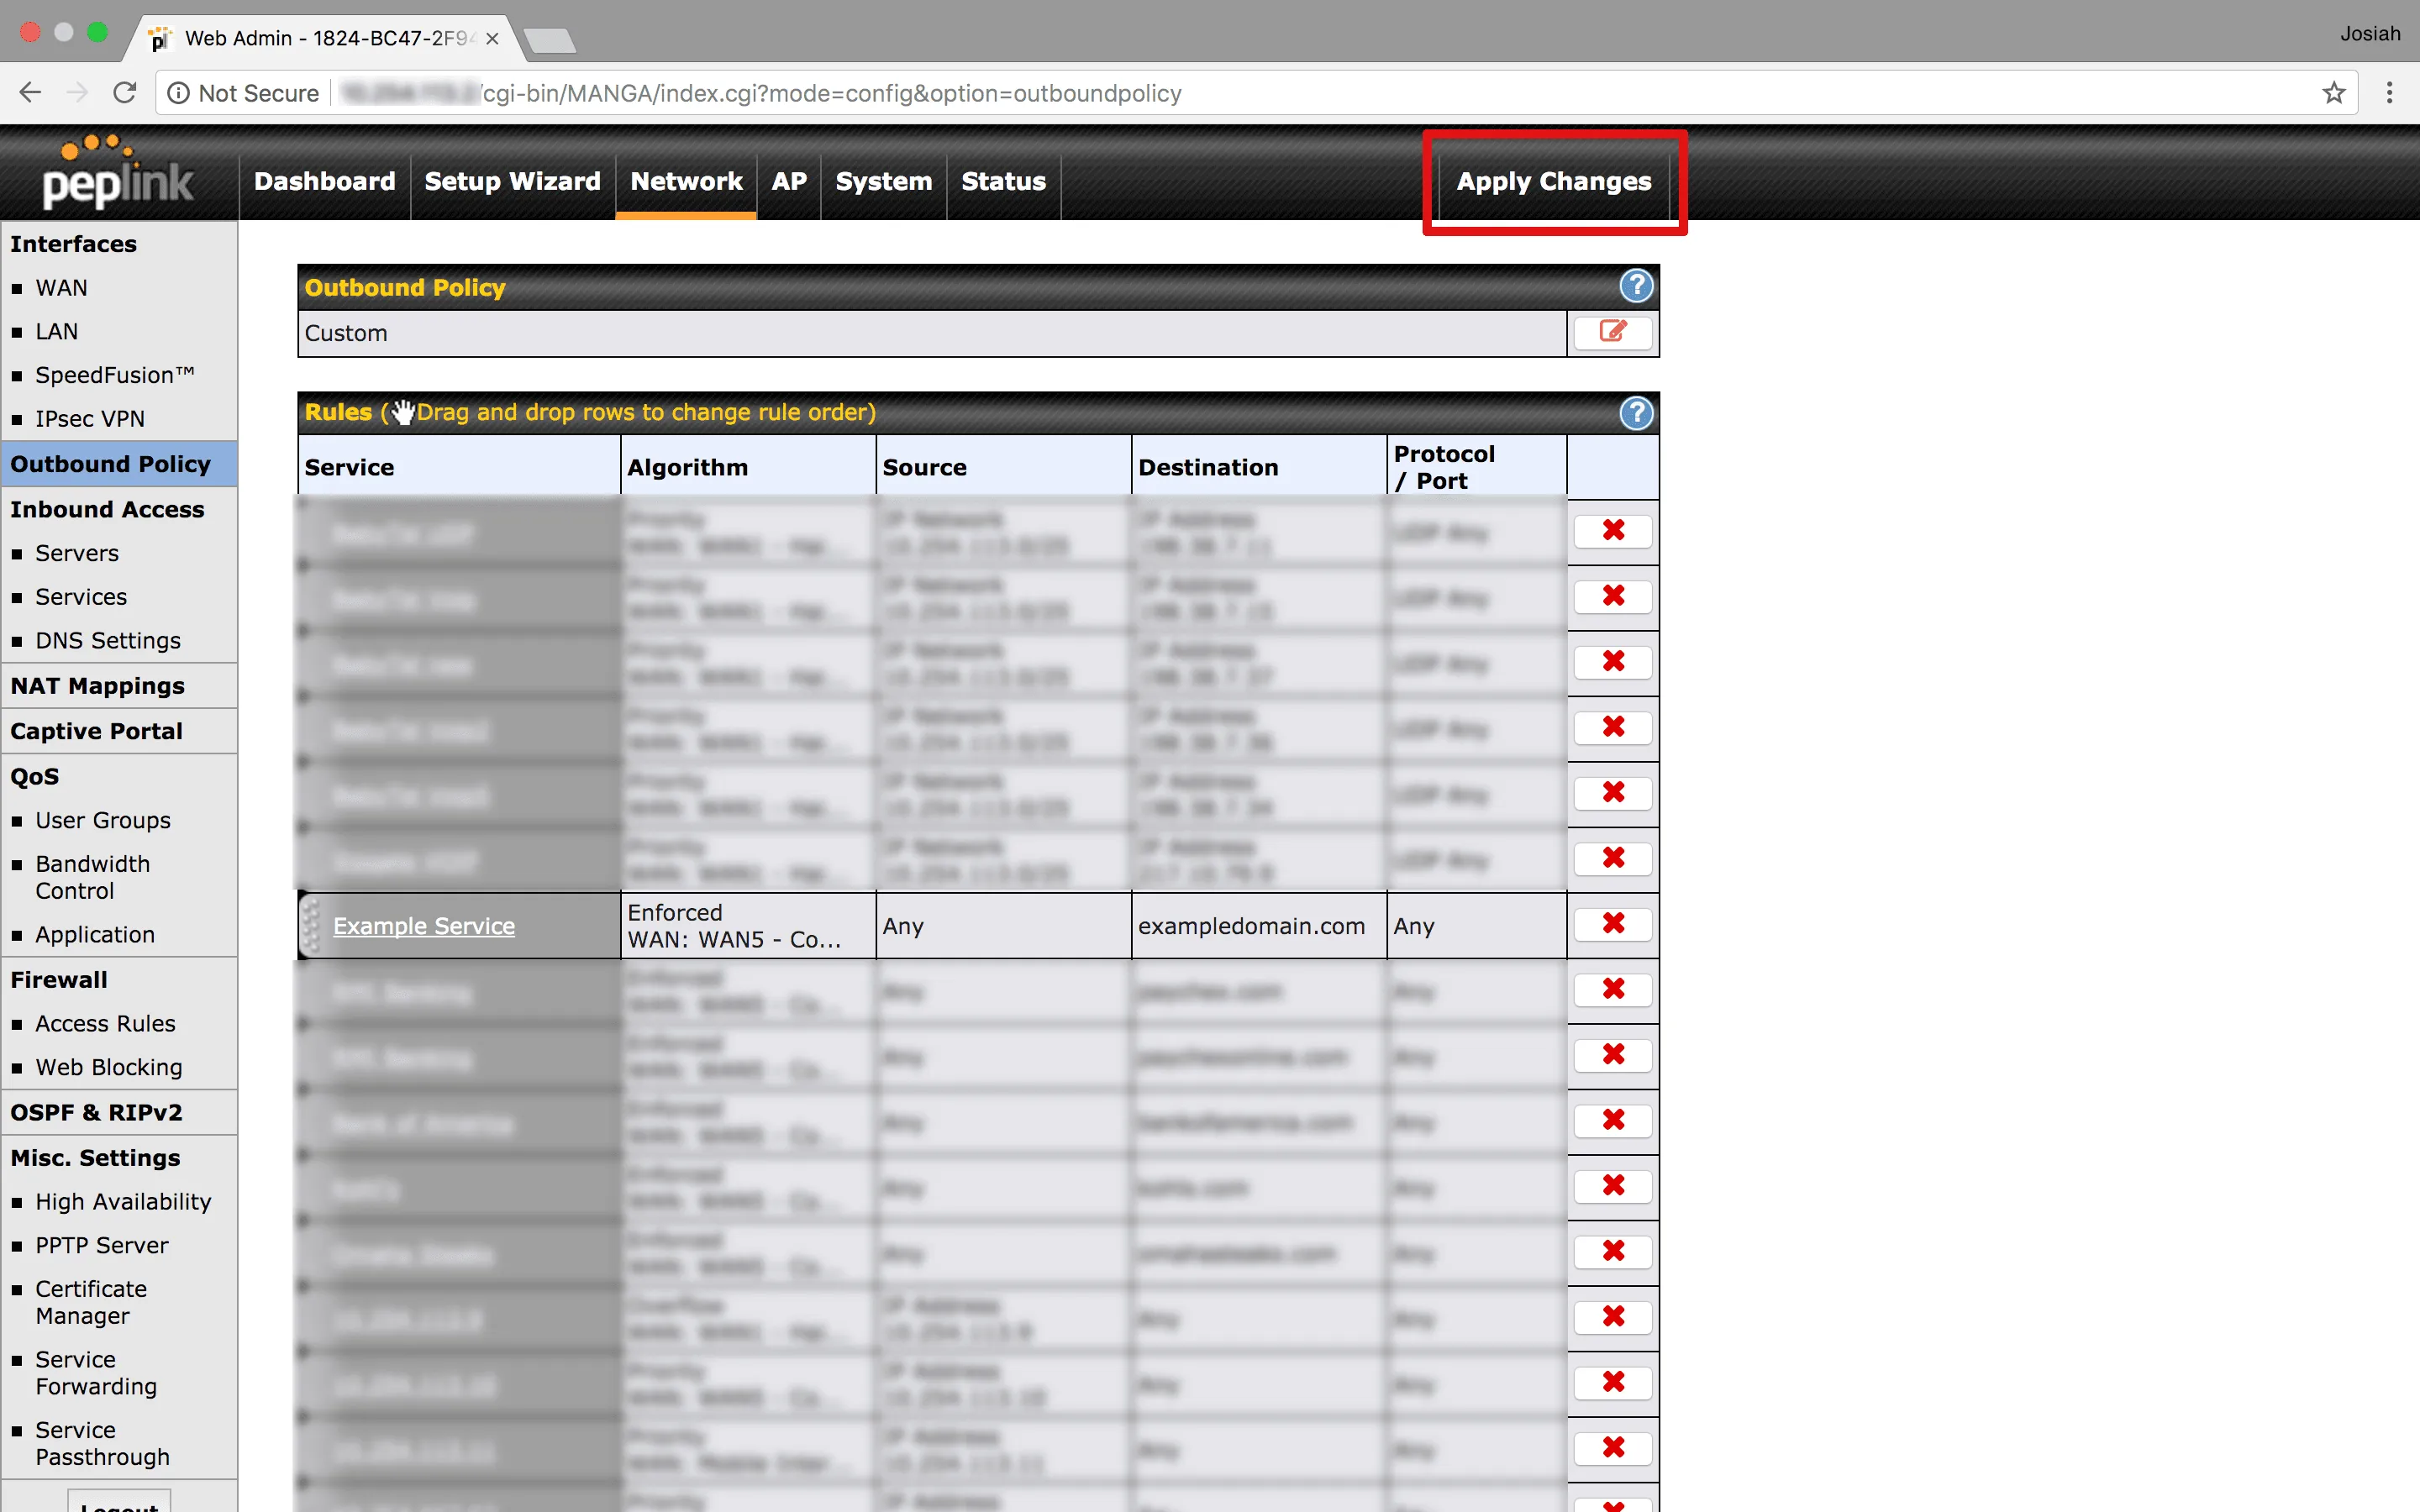Select Access Rules under Firewall
The width and height of the screenshot is (2420, 1512).
pos(105,1023)
